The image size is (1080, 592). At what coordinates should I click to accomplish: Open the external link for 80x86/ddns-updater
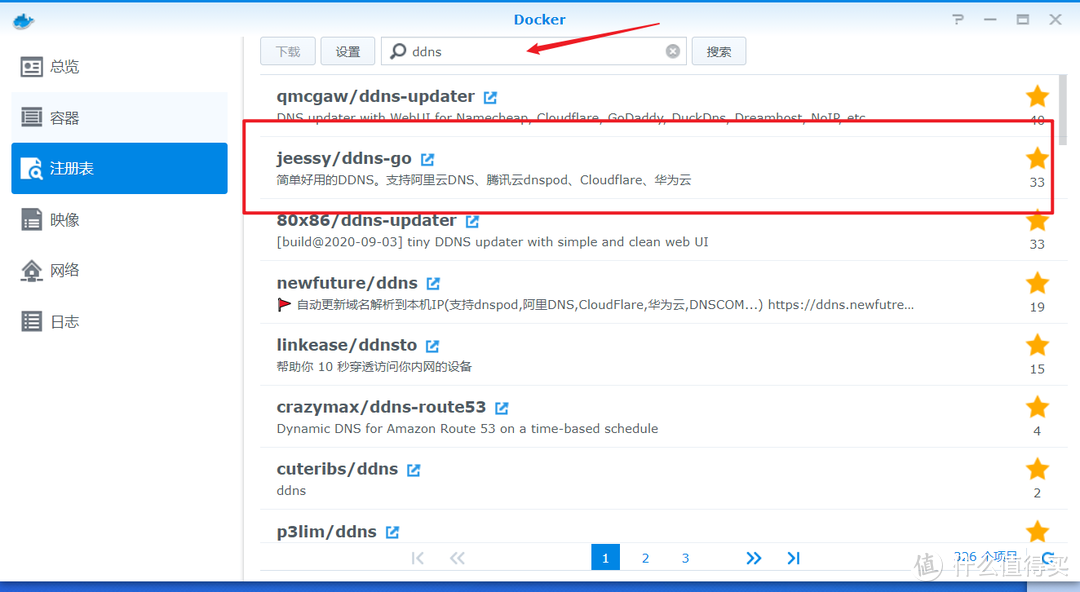tap(472, 221)
